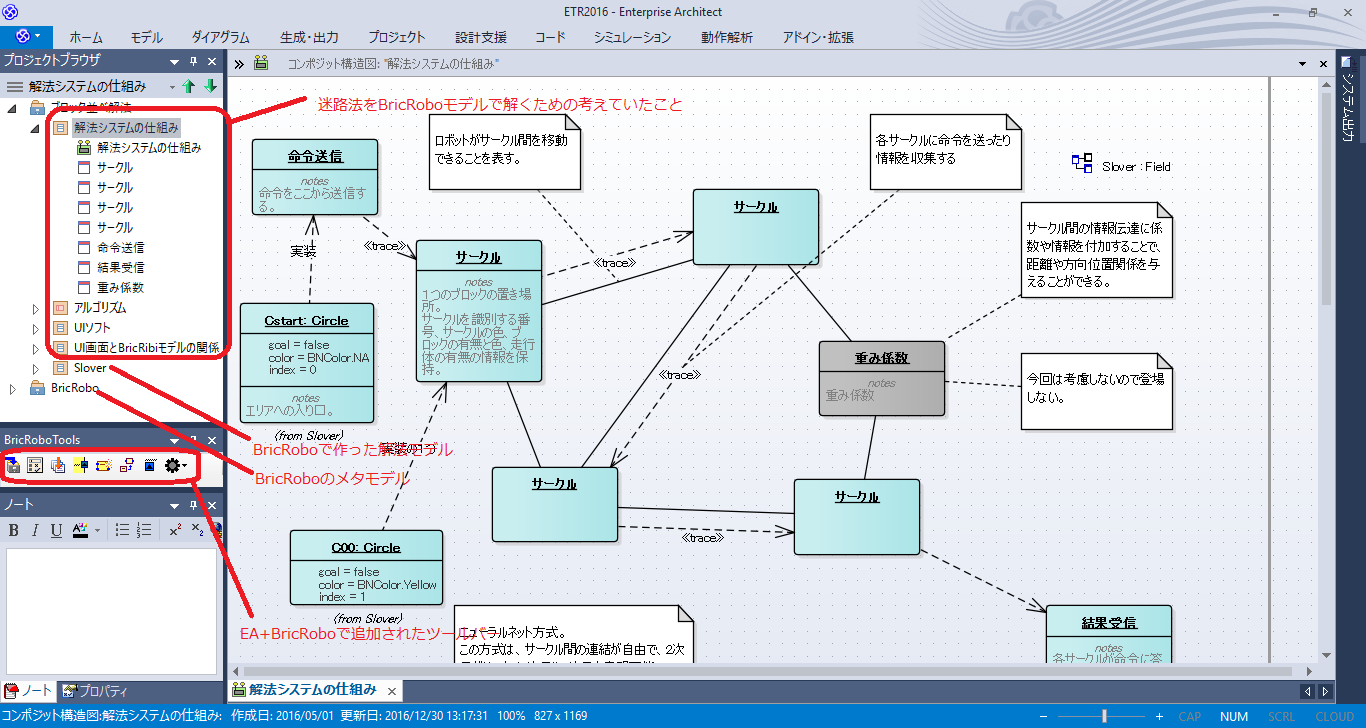Collapse the 解法システムの仕組み package node

coord(36,128)
